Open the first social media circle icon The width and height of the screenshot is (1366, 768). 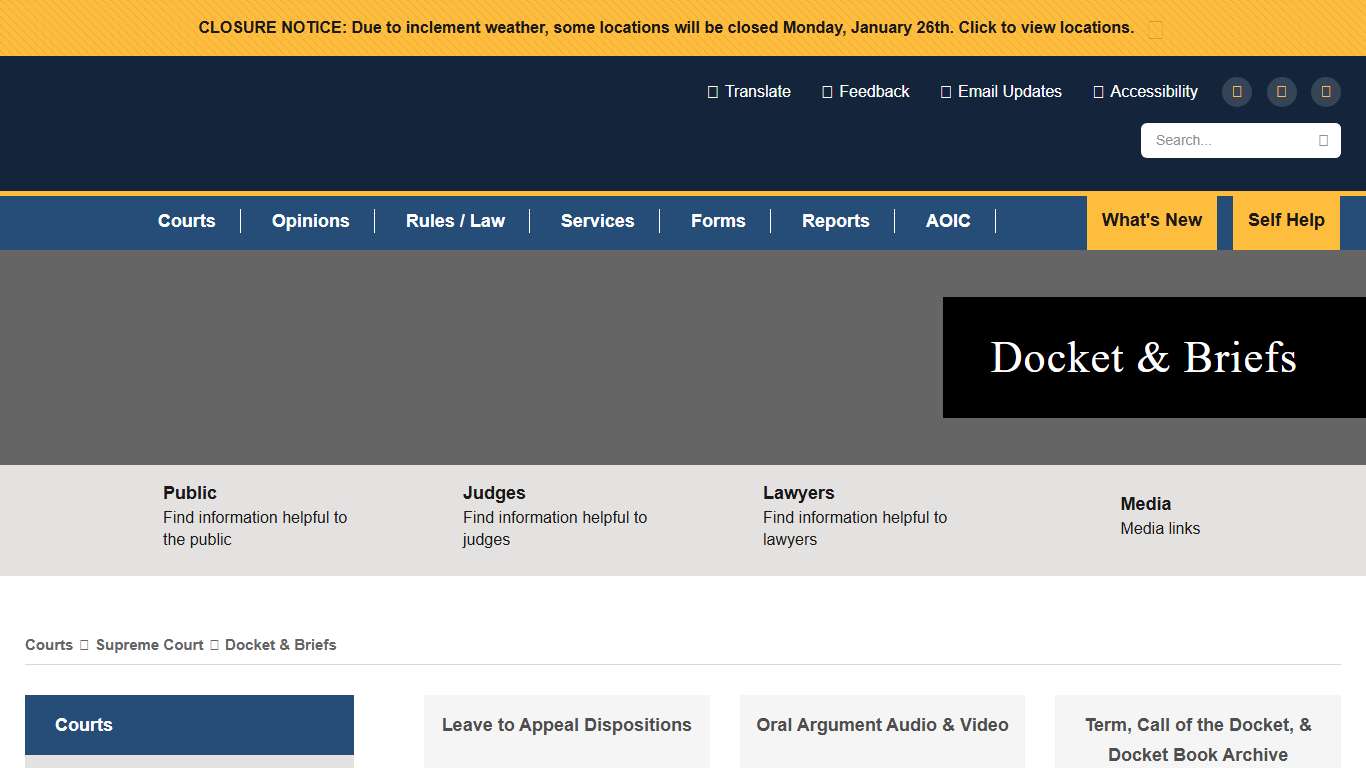[x=1236, y=91]
